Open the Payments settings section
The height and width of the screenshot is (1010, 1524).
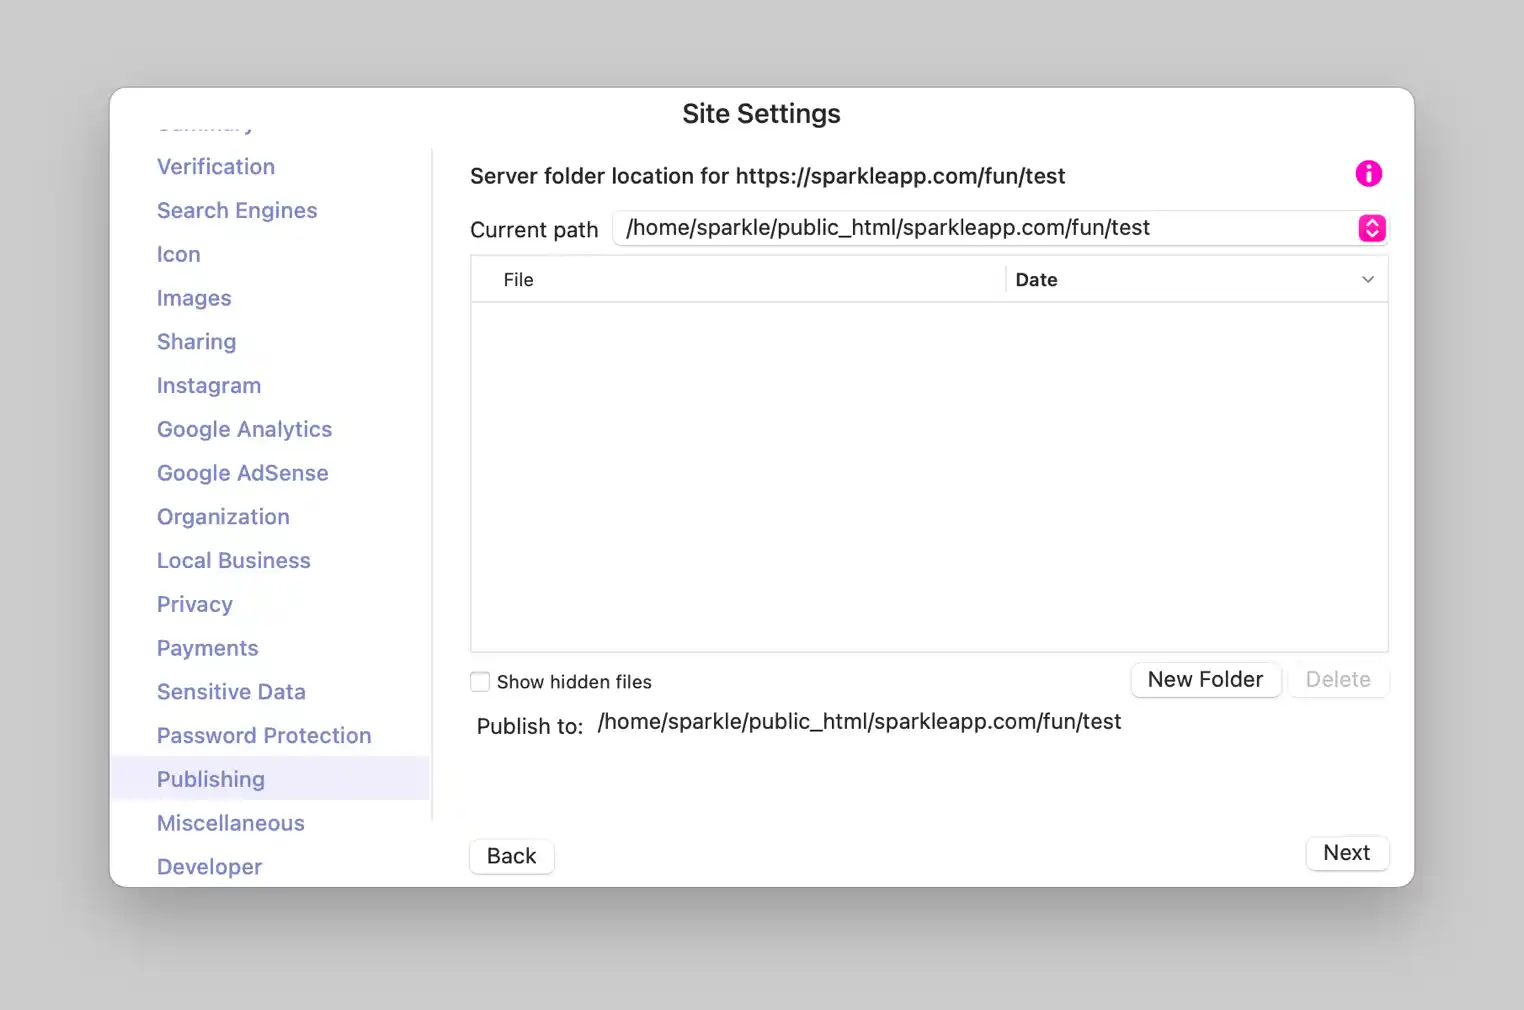208,649
